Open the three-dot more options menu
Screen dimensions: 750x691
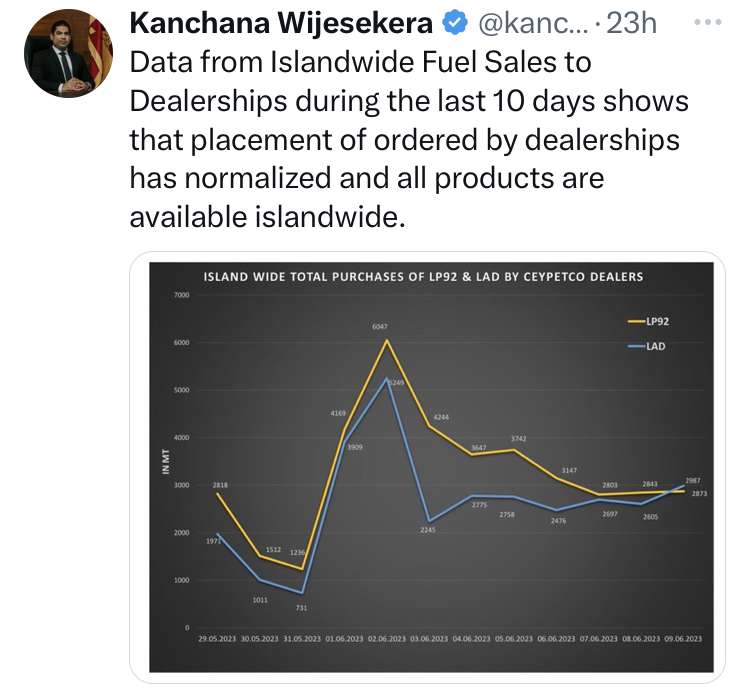707,22
